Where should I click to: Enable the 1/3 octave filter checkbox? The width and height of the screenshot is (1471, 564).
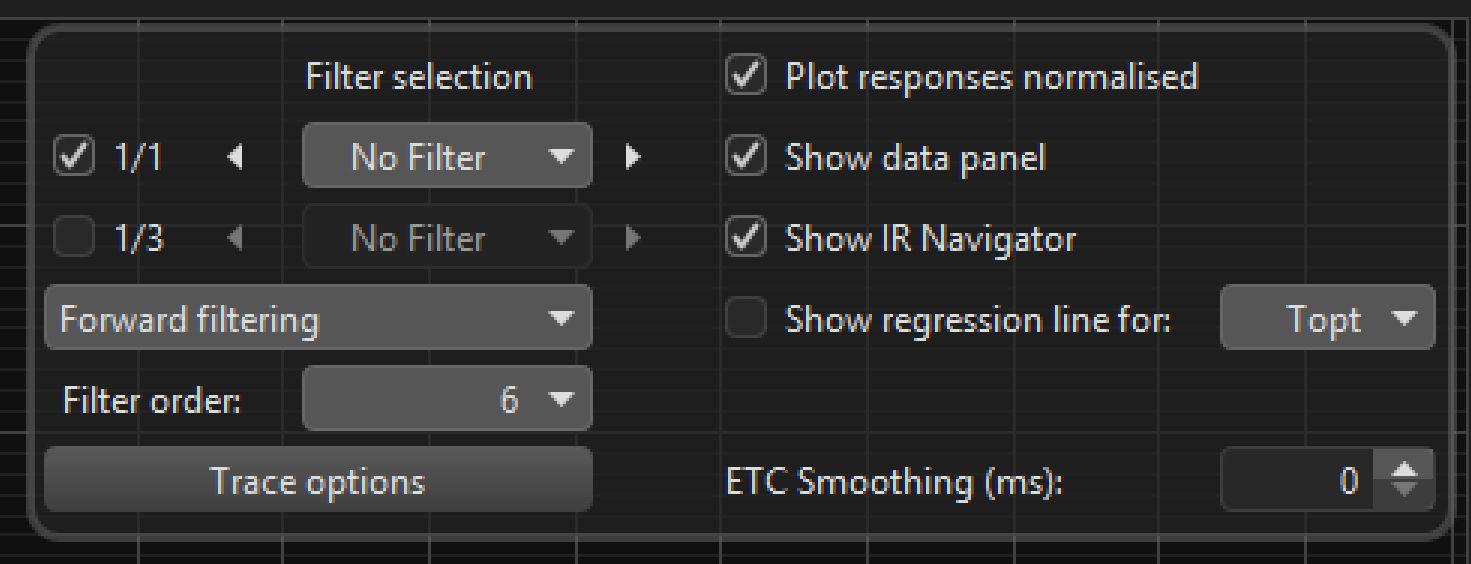[x=73, y=239]
